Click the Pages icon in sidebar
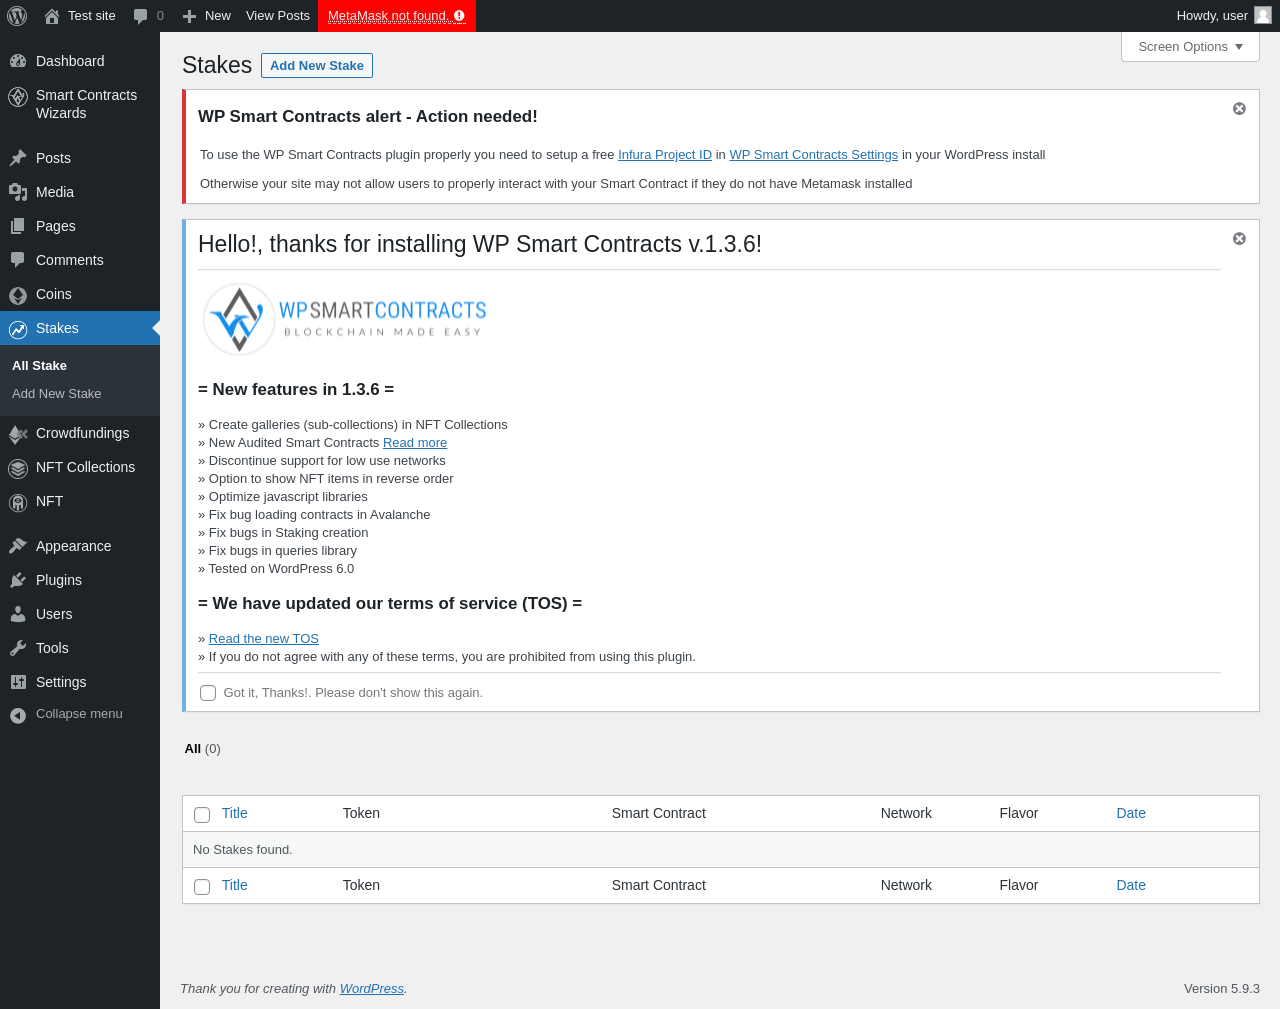Image resolution: width=1280 pixels, height=1009 pixels. click(x=18, y=226)
